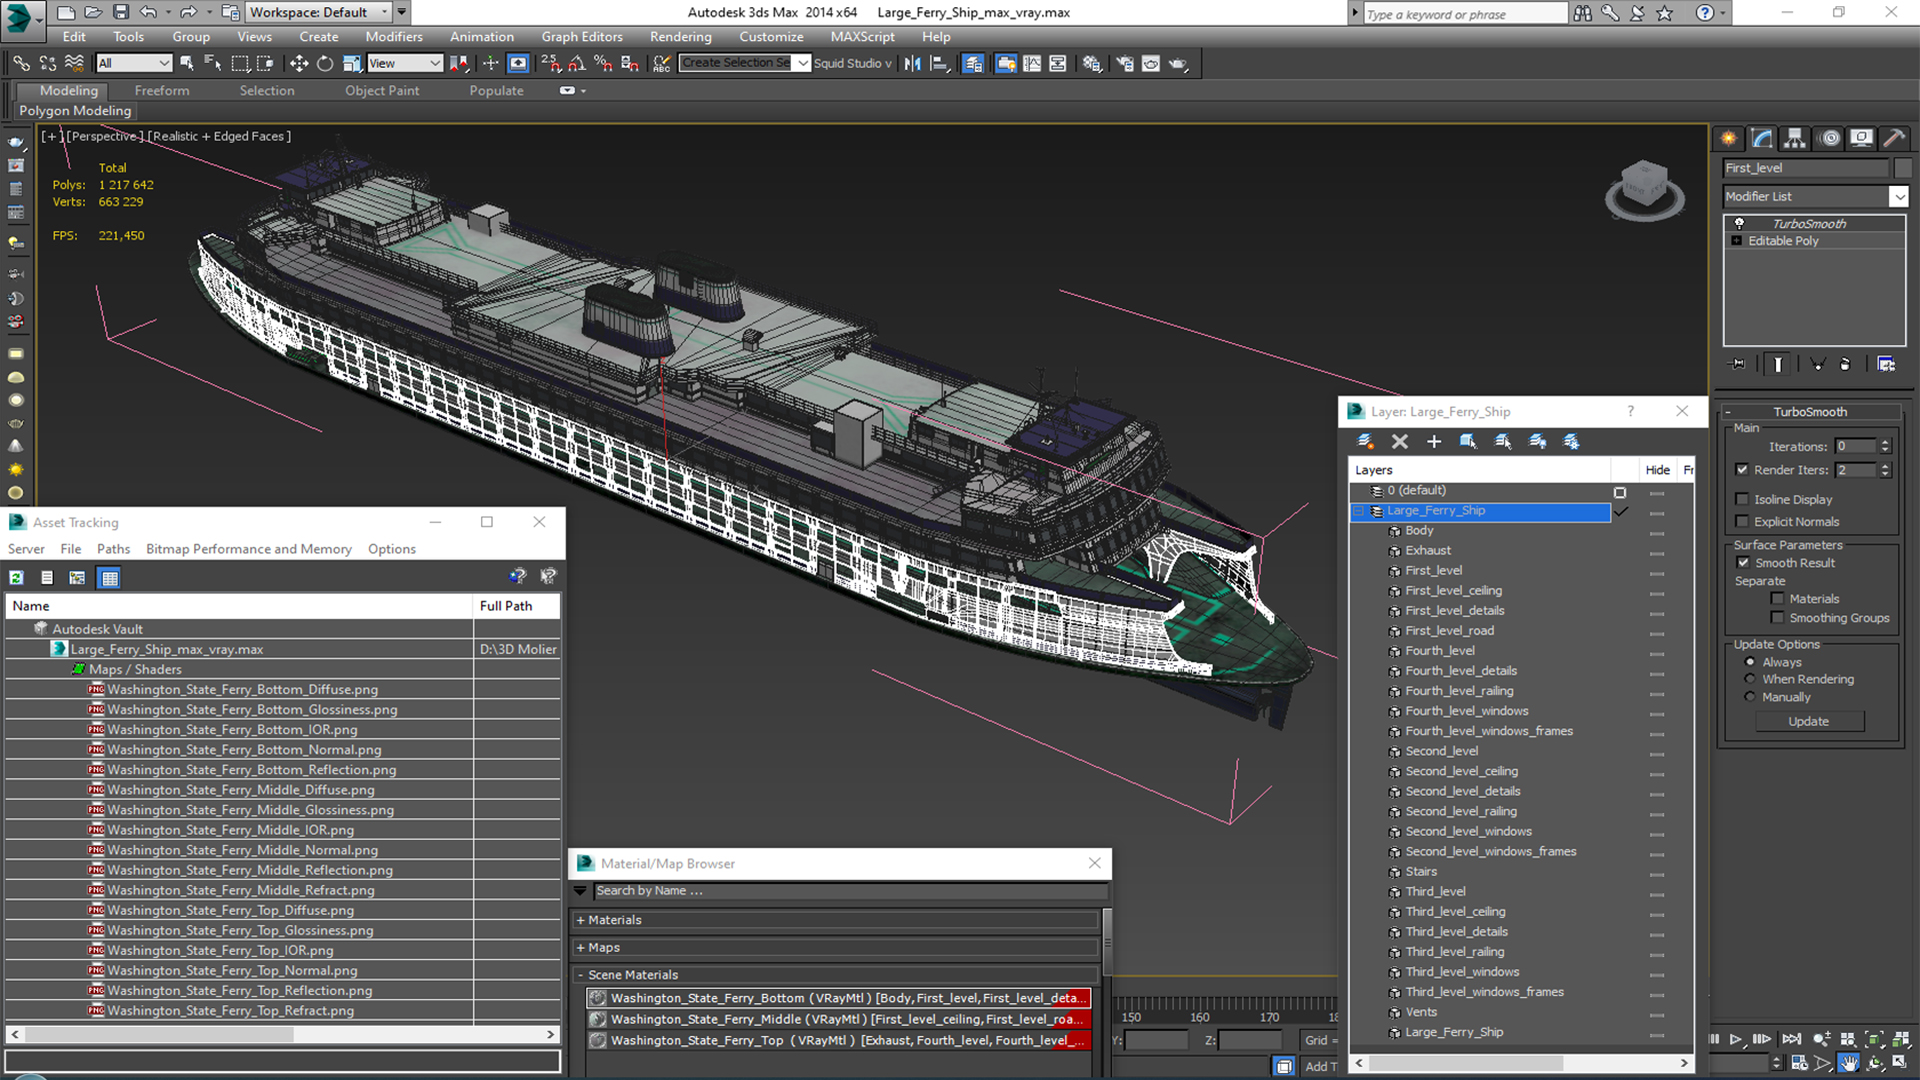
Task: Enable Isoline Display checkbox
Action: (x=1742, y=499)
